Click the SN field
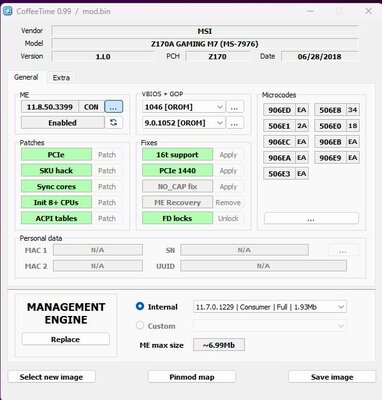Viewport: 382px width, 400px height. (244, 250)
